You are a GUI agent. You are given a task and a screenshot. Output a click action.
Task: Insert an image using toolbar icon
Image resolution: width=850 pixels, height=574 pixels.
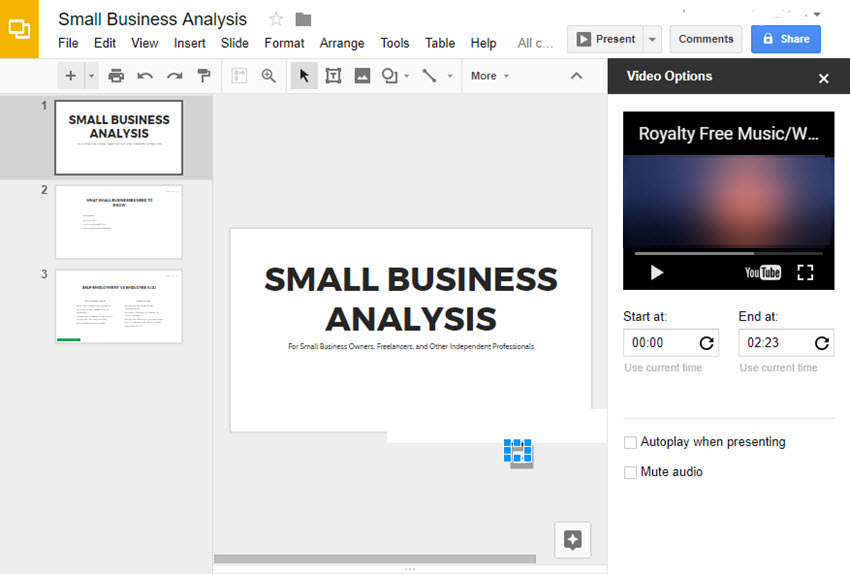[362, 76]
